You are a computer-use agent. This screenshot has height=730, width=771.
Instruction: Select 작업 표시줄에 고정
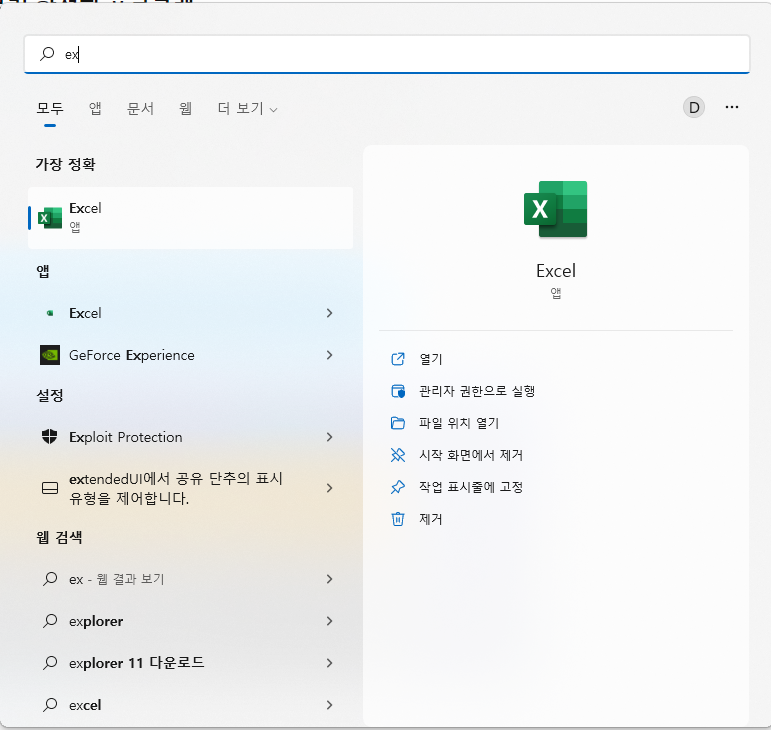[x=471, y=487]
